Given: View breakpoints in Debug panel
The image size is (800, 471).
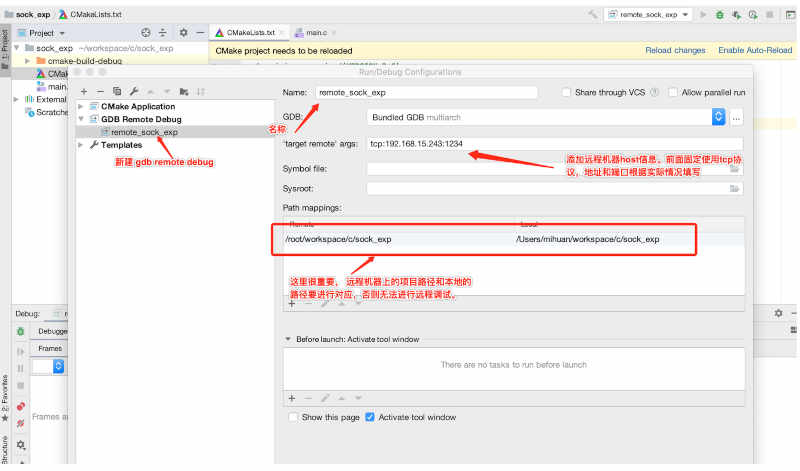Looking at the screenshot, I should [20, 407].
